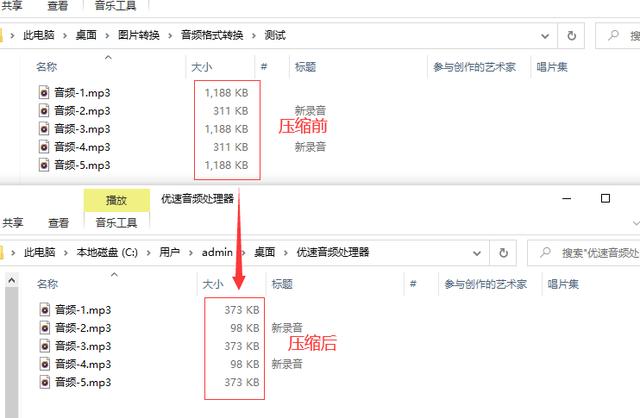Open 查看 tab in lower window
Viewport: 640px width, 418px height.
click(58, 223)
